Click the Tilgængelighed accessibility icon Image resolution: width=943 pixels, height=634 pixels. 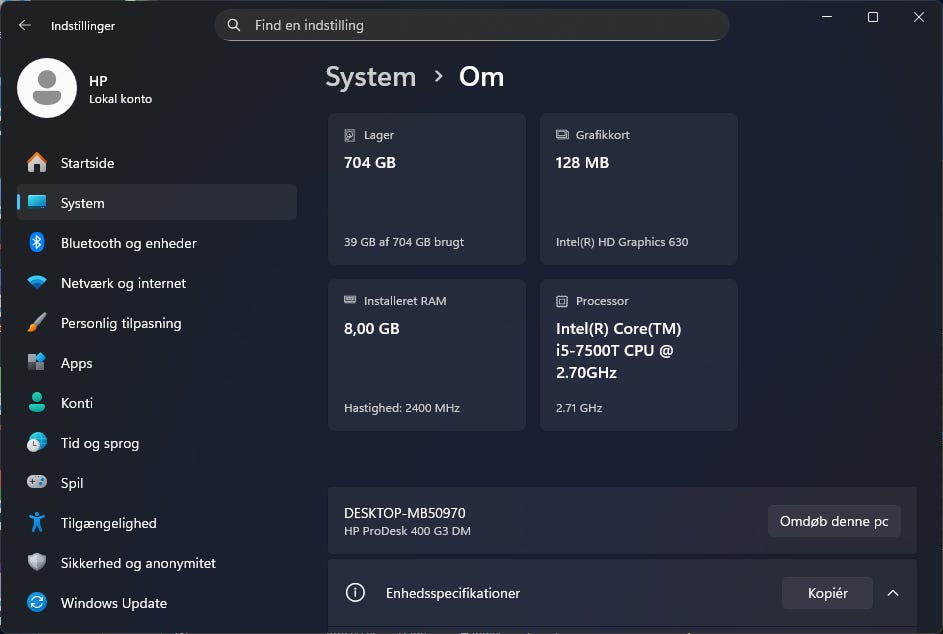(37, 523)
